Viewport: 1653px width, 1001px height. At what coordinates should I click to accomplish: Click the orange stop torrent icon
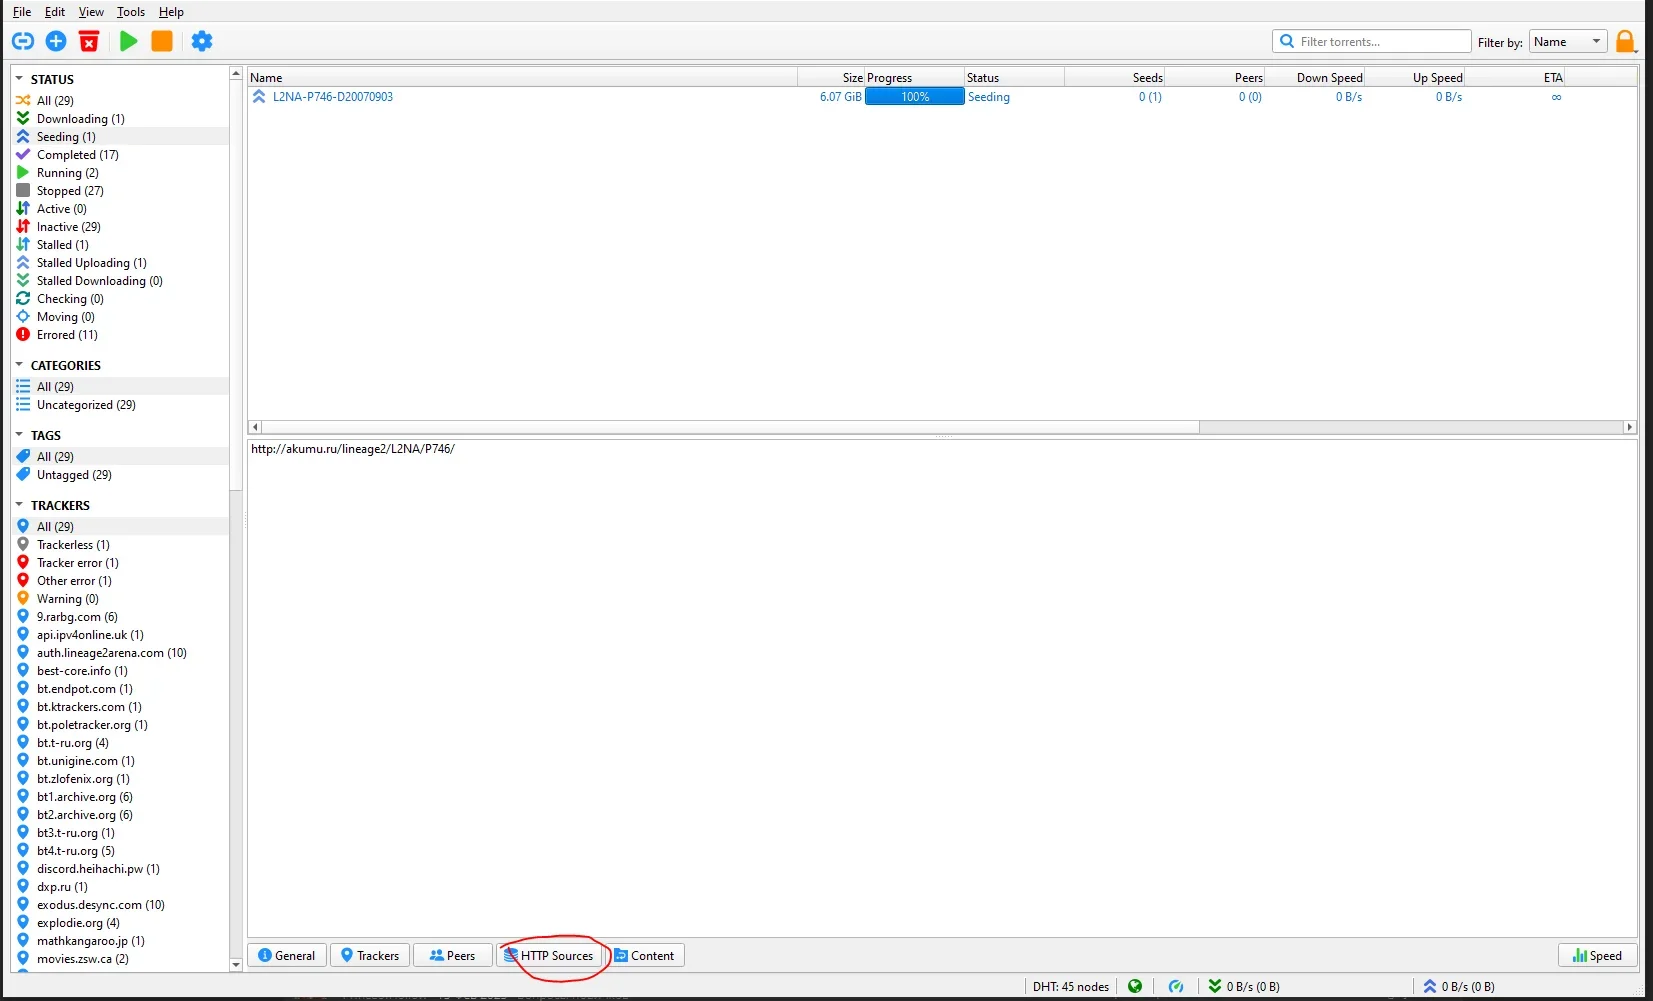tap(162, 41)
